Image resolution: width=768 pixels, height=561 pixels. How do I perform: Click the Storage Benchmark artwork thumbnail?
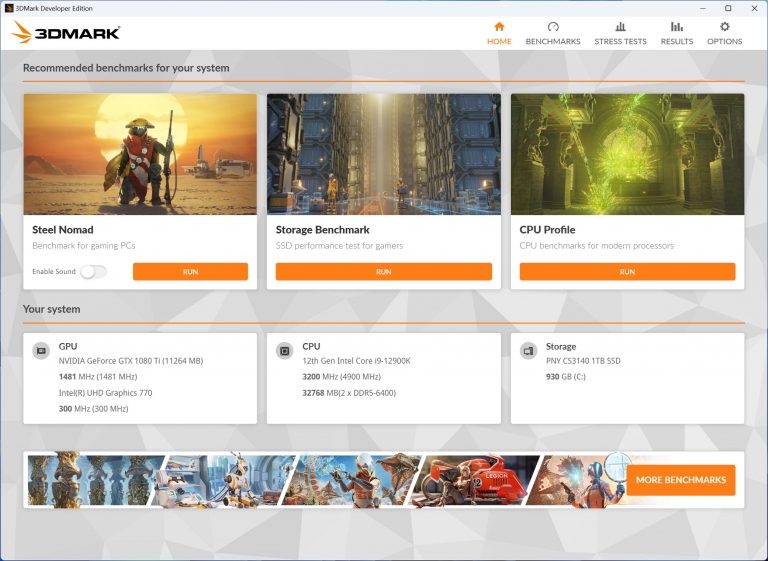coord(384,154)
